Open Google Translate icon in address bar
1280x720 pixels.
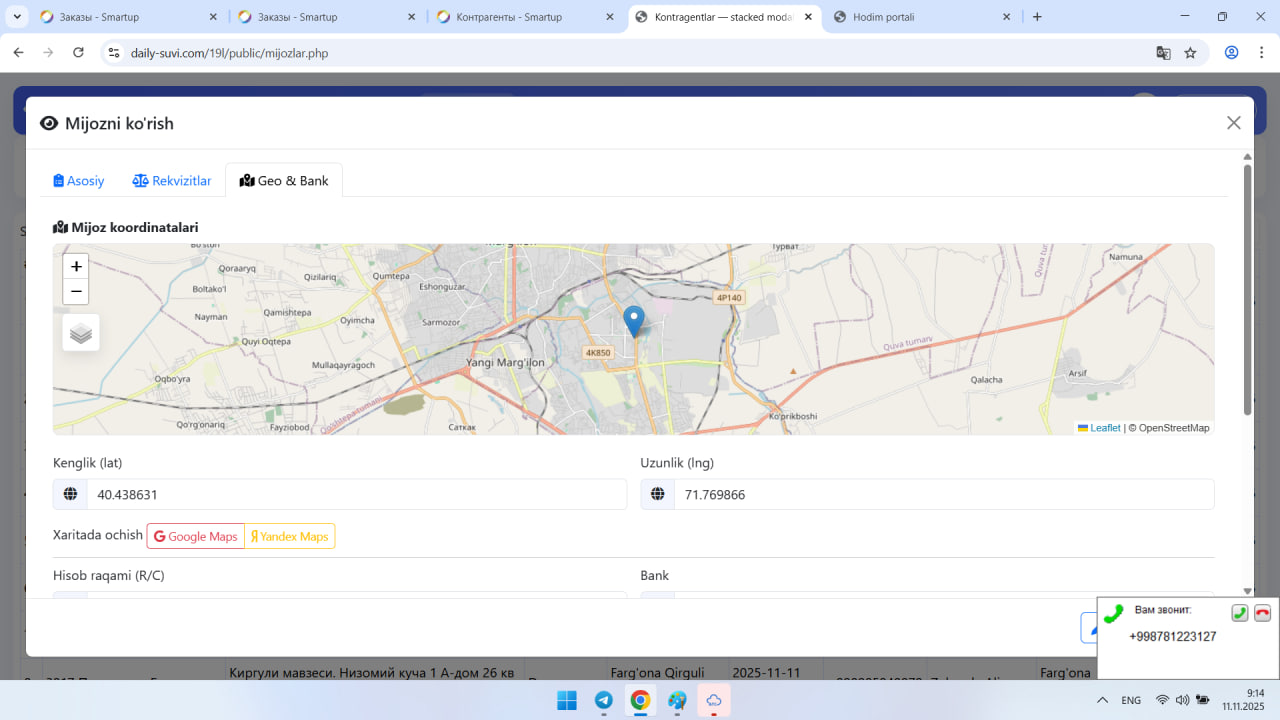point(1163,53)
